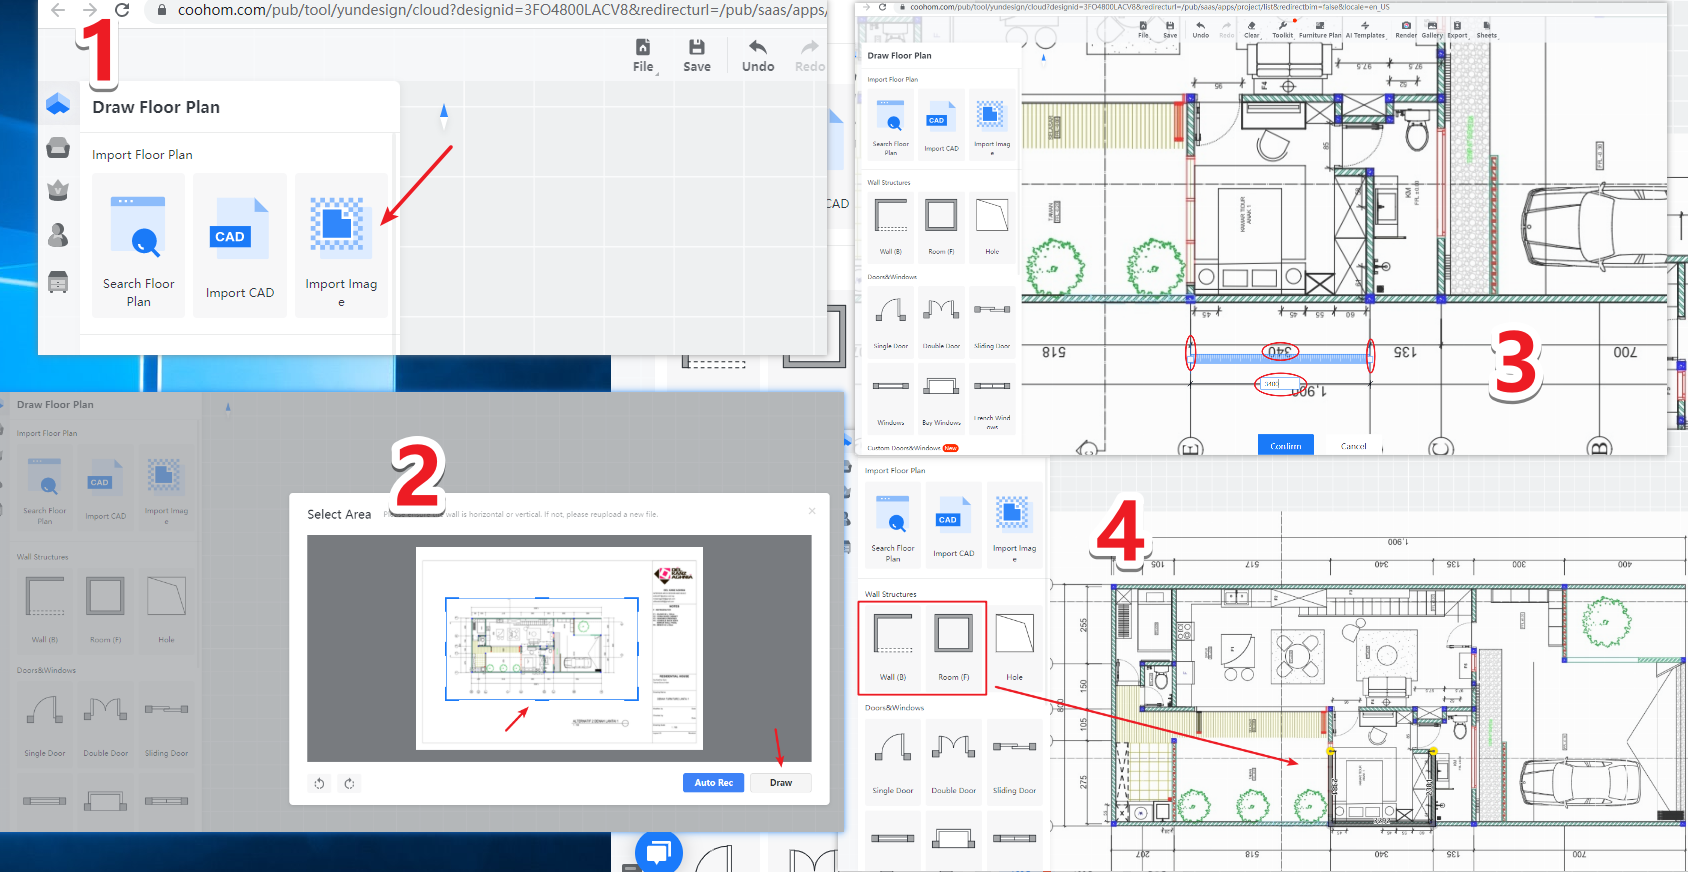Select Double Door in step 4 panel
Image resolution: width=1688 pixels, height=872 pixels.
coord(953,761)
